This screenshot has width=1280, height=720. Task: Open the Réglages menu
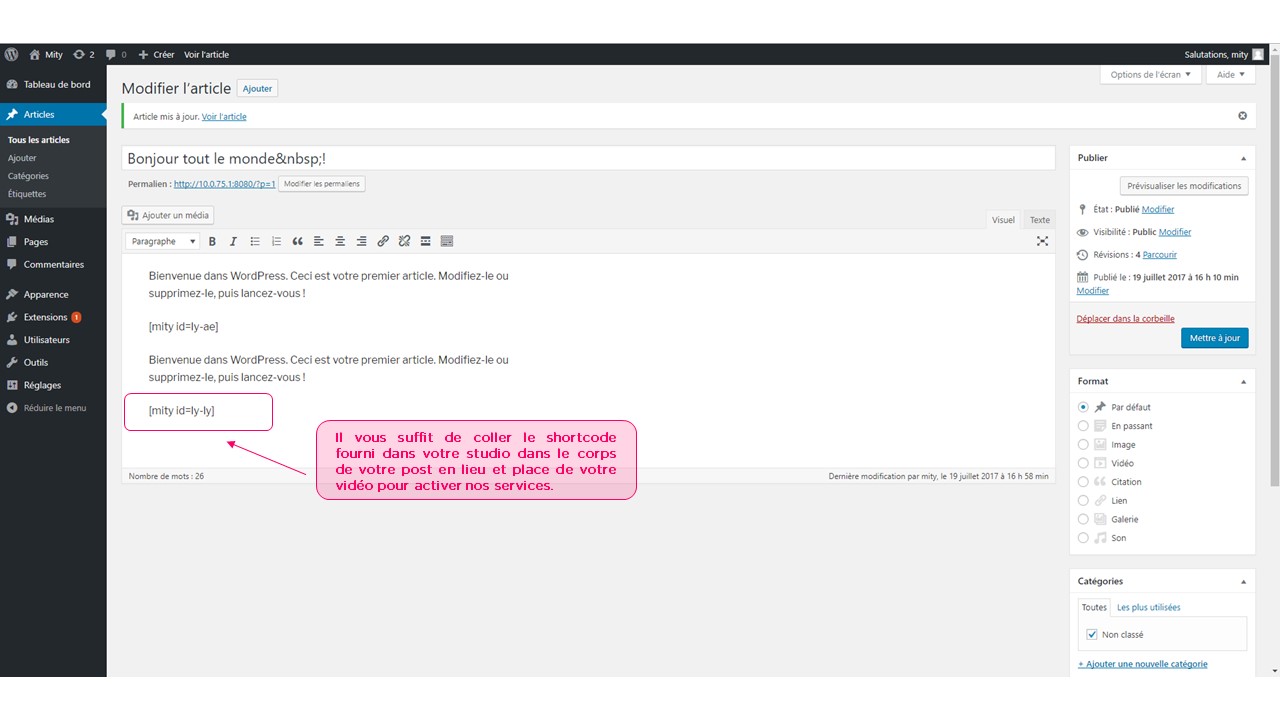point(53,385)
